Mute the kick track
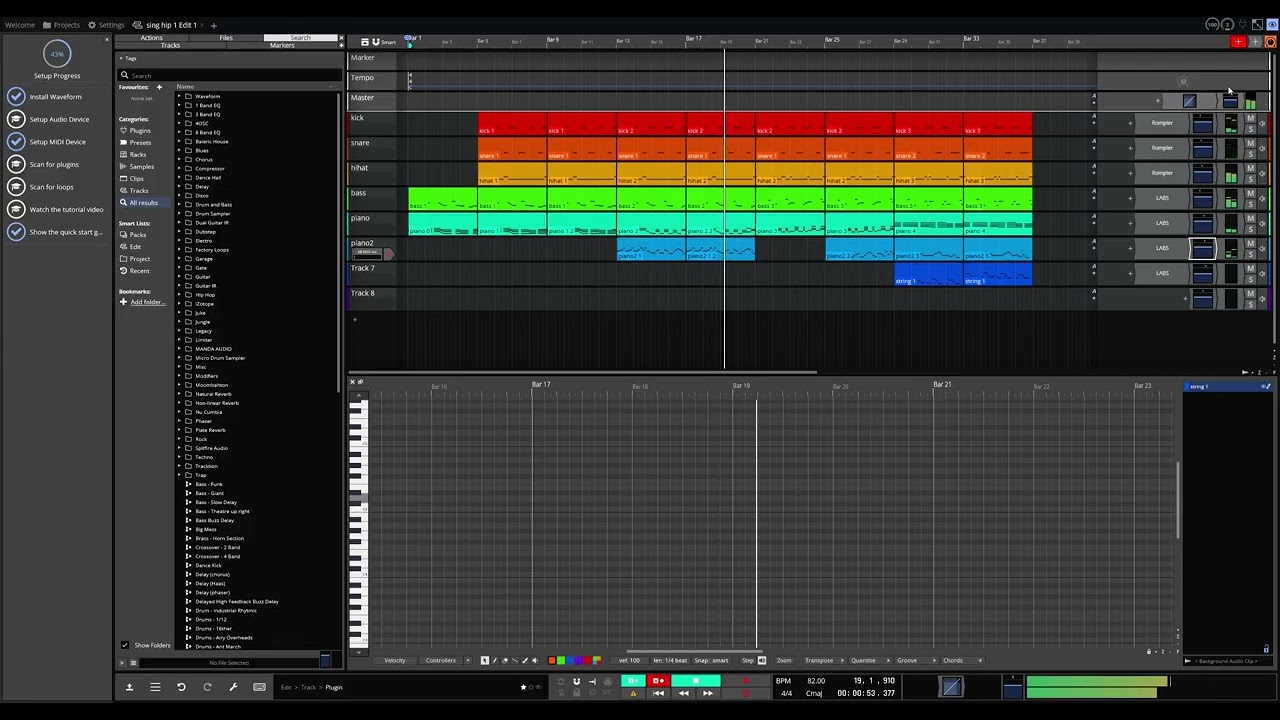 [x=1250, y=119]
